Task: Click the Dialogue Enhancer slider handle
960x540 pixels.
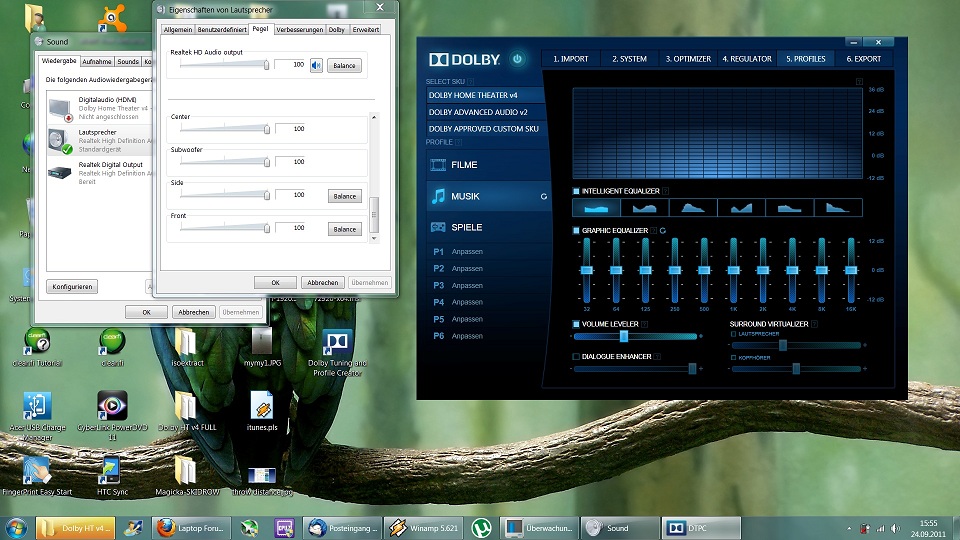Action: coord(692,368)
